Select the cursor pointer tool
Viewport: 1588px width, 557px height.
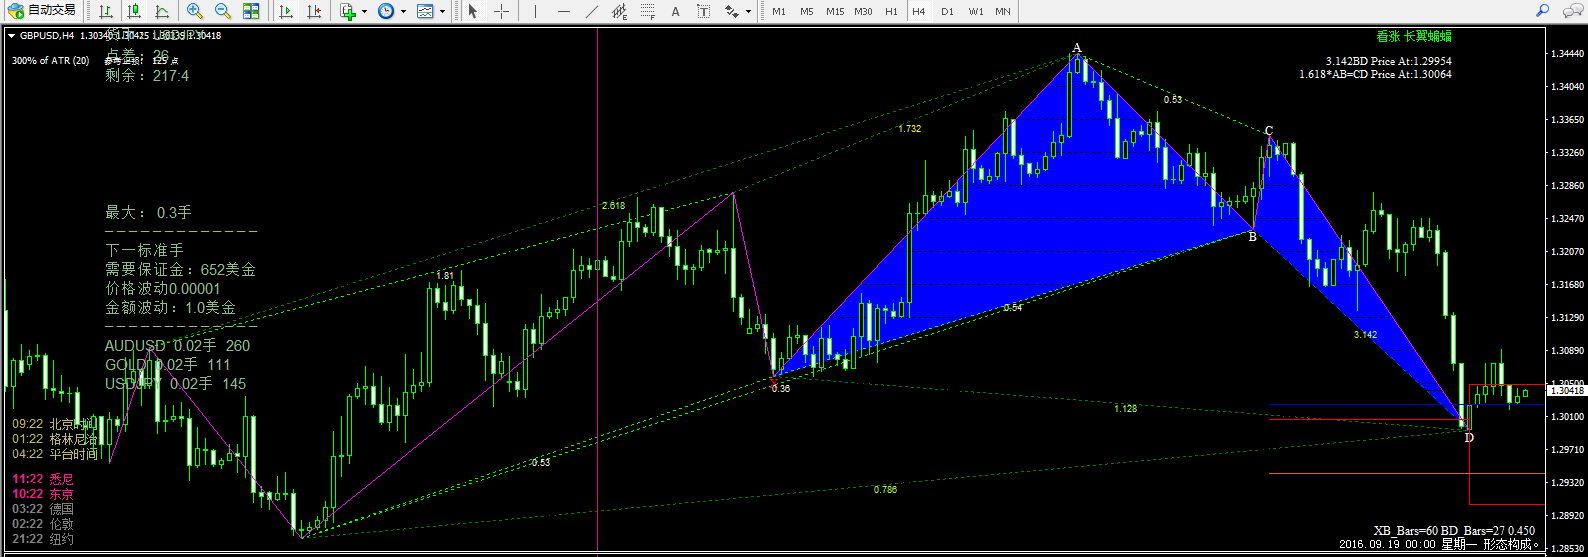[473, 11]
